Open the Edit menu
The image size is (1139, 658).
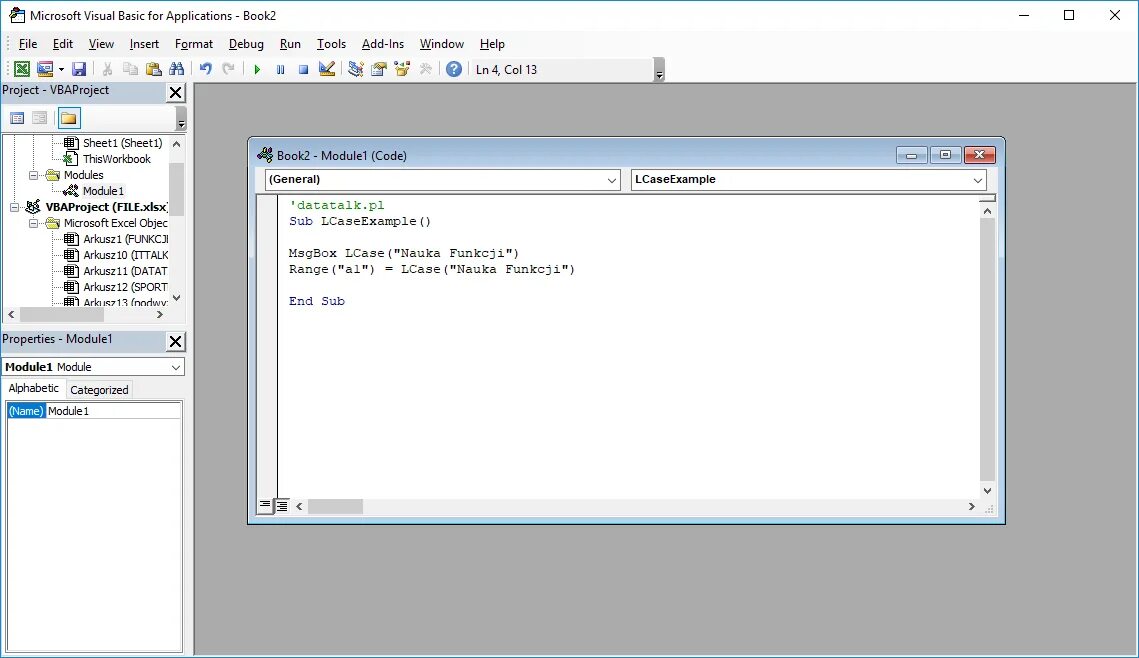pos(62,44)
